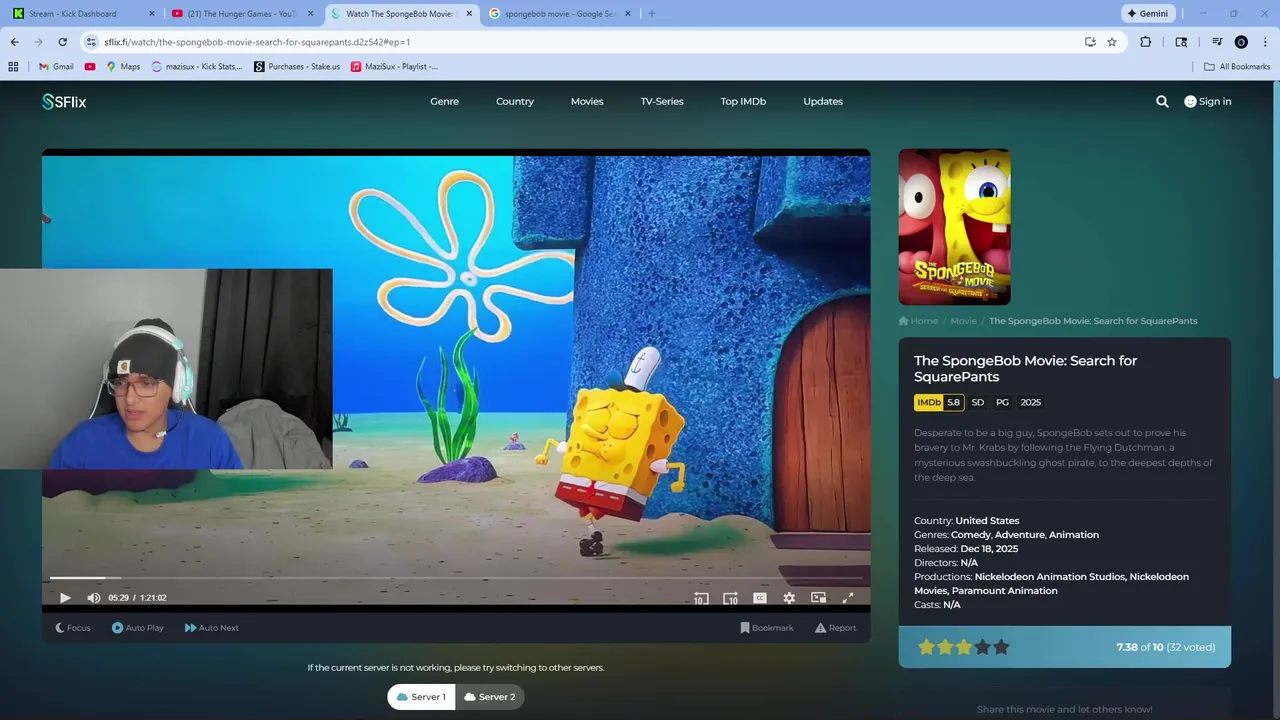This screenshot has width=1280, height=720.
Task: Rewind video by 10 seconds
Action: pyautogui.click(x=701, y=598)
